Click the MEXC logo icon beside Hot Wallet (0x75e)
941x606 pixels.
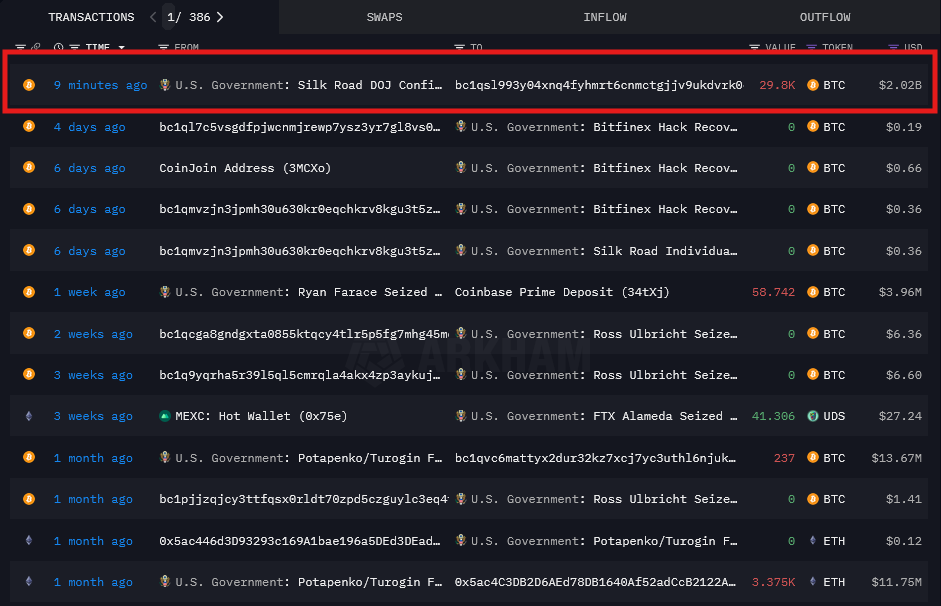point(165,416)
